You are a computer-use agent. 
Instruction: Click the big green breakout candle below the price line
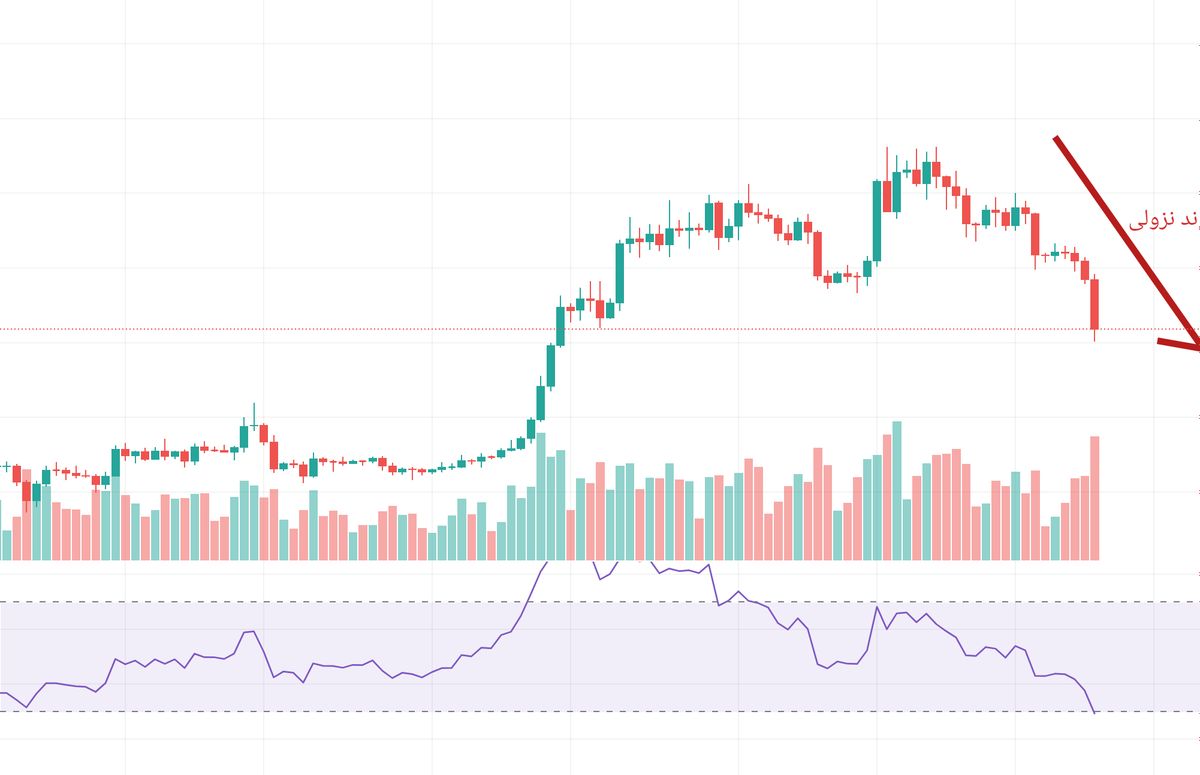click(551, 365)
